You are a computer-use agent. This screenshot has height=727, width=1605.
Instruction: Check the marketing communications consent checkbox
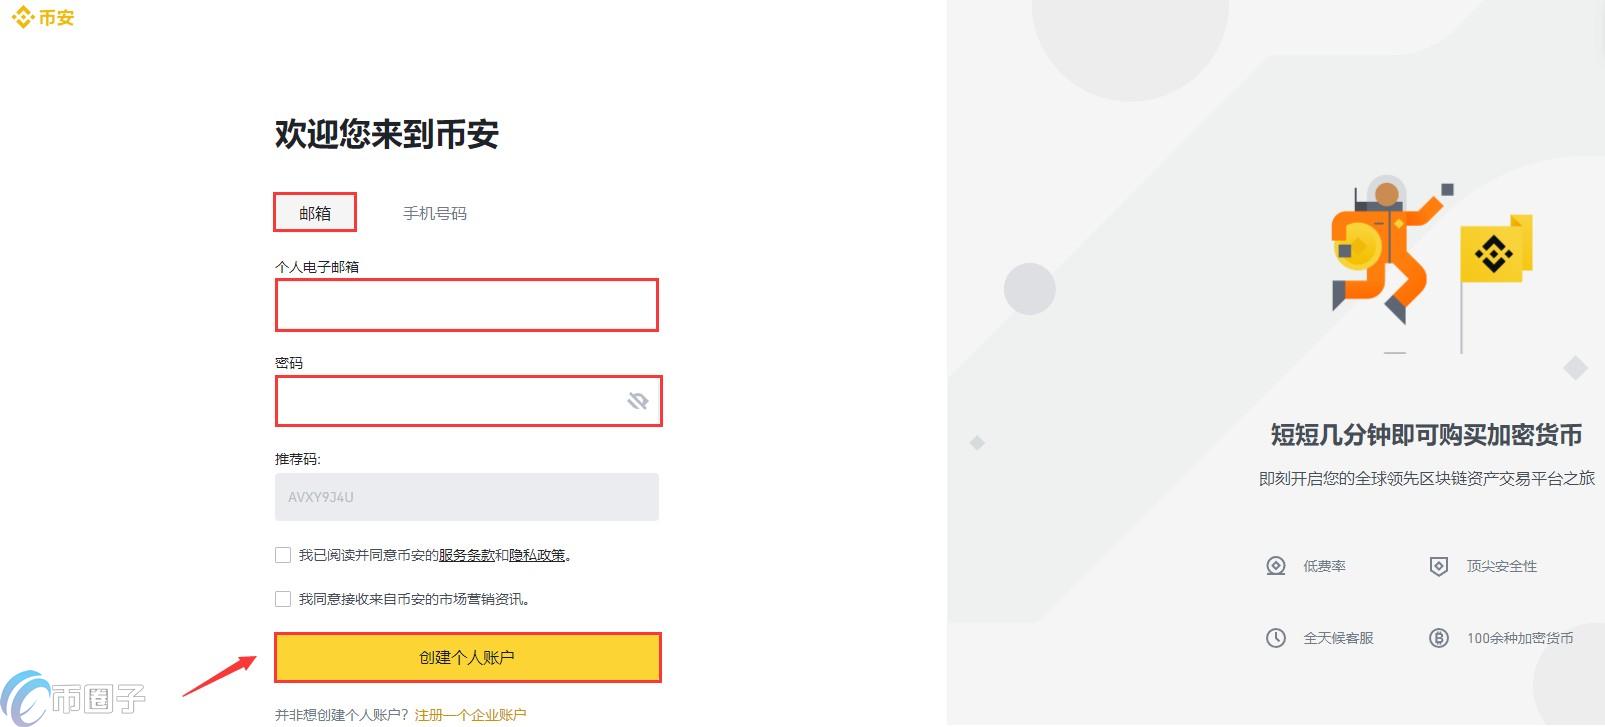coord(283,599)
